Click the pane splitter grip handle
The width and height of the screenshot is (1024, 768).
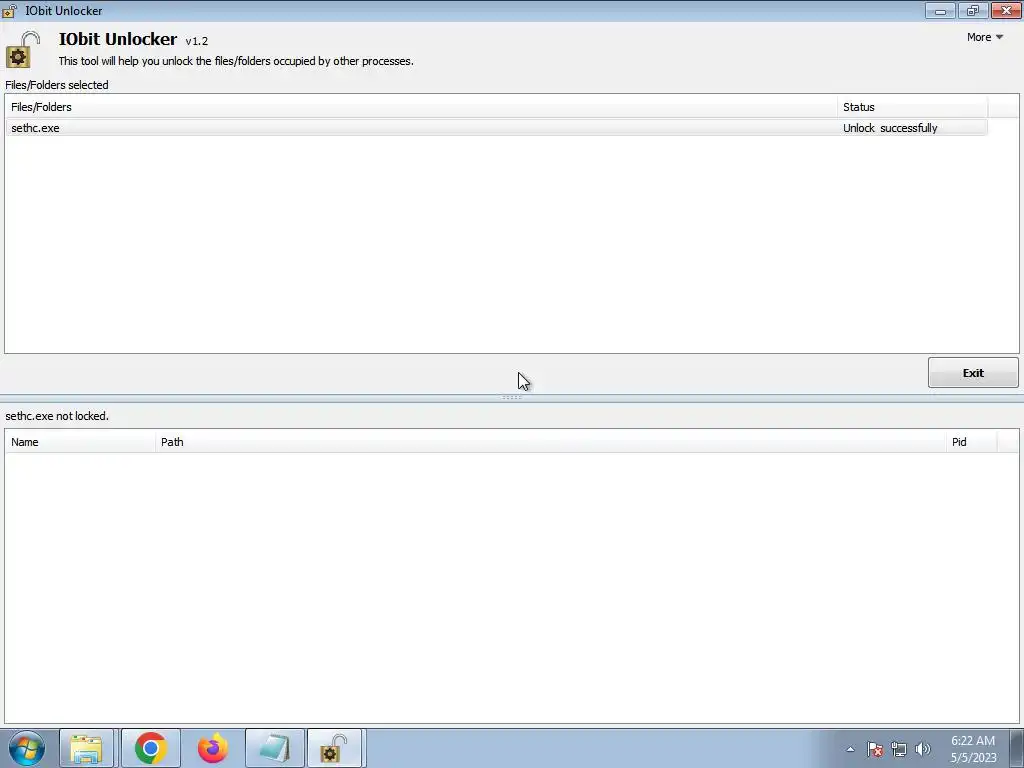(x=511, y=398)
